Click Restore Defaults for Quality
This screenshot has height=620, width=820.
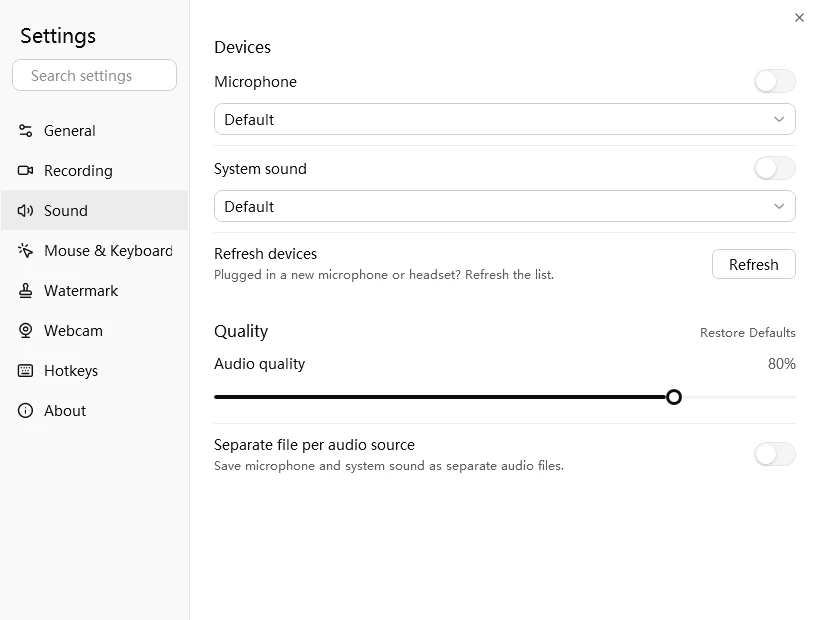[x=747, y=333]
